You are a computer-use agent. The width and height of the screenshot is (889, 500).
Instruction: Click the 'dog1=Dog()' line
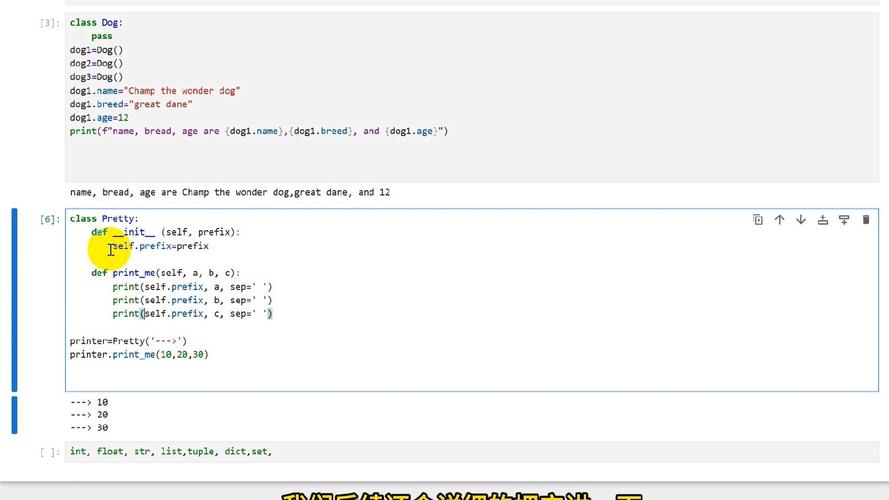pos(96,50)
